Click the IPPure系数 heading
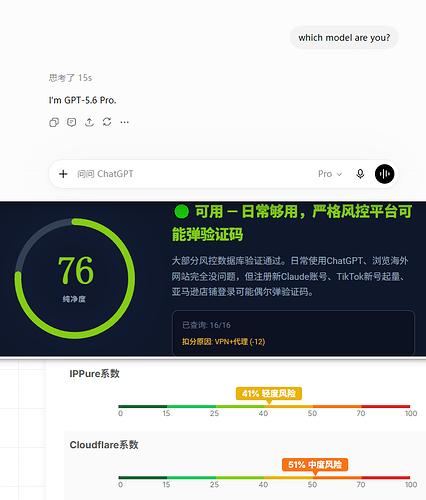 click(x=94, y=374)
